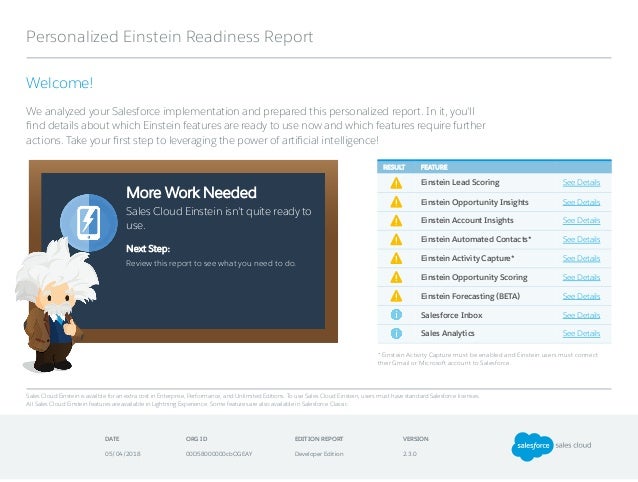This screenshot has height=482, width=638.
Task: Click the lightning phone icon on chalkboard
Action: coord(89,222)
